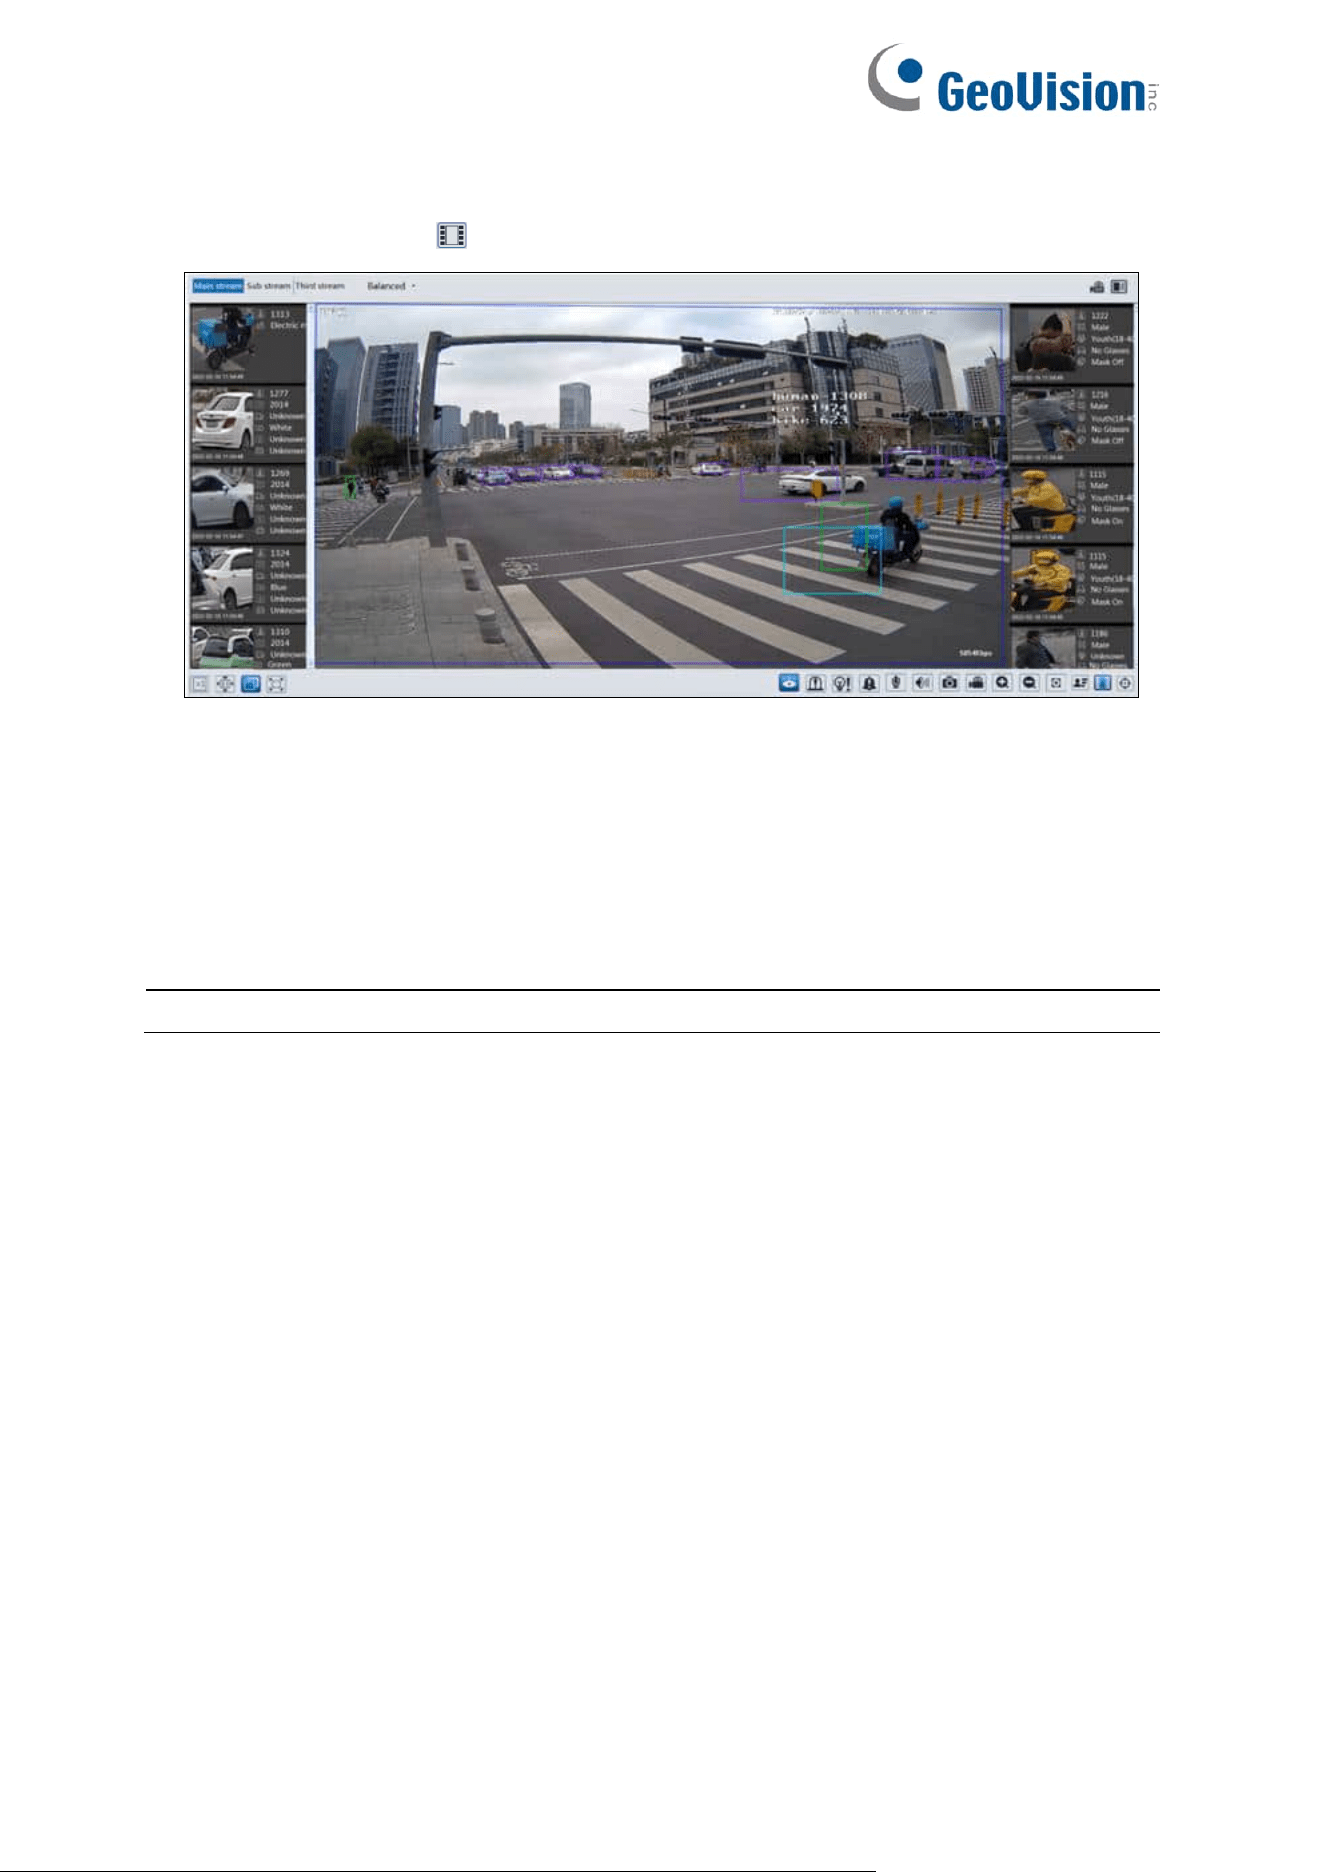Toggle the microphone talk icon
The height and width of the screenshot is (1872, 1324).
coord(896,683)
